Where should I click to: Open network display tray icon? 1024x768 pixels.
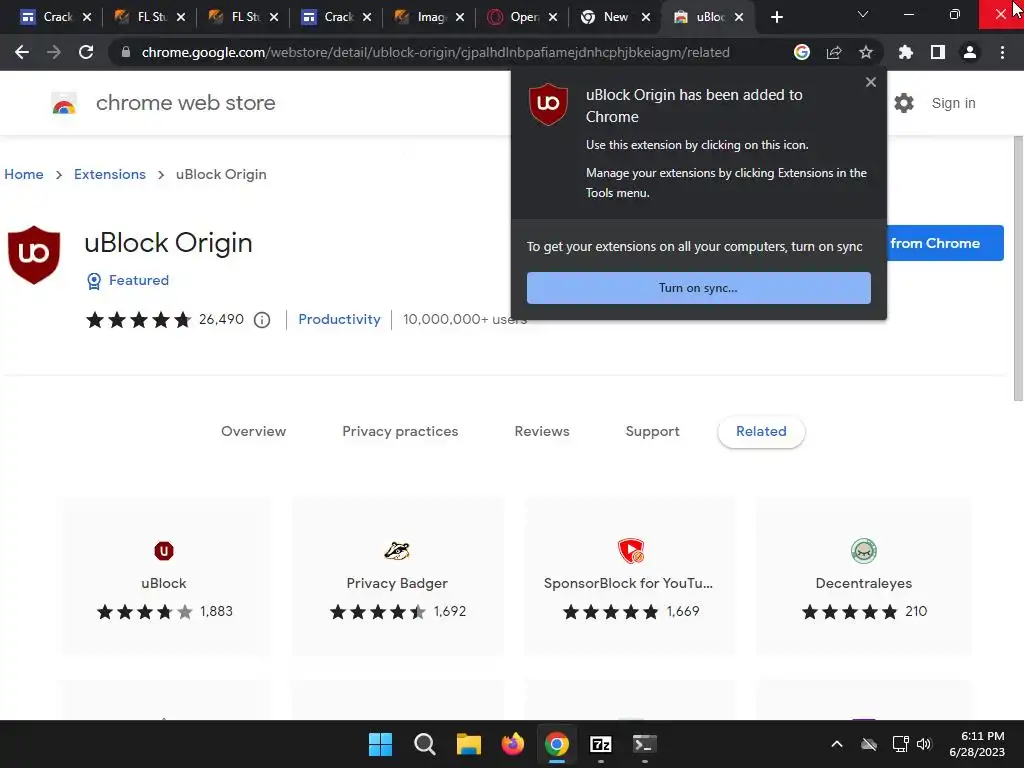coord(901,744)
